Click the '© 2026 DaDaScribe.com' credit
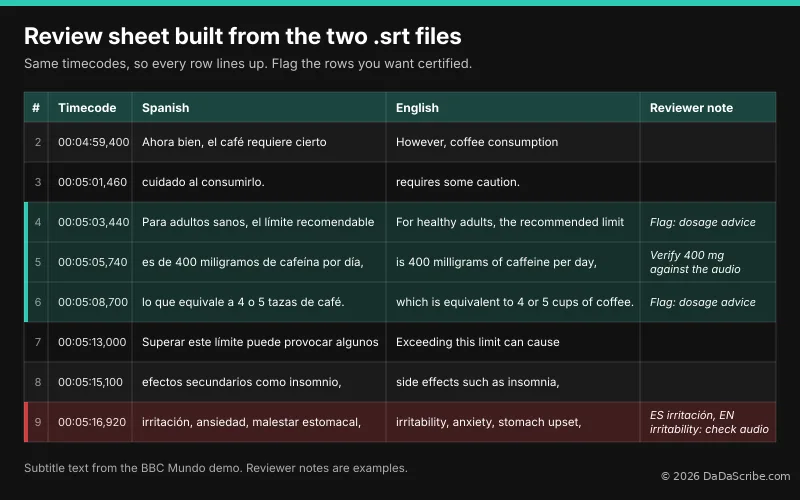The image size is (800, 500). click(x=726, y=476)
